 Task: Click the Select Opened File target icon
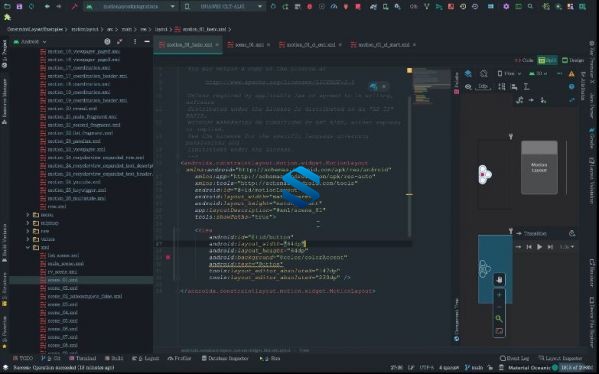tap(107, 41)
